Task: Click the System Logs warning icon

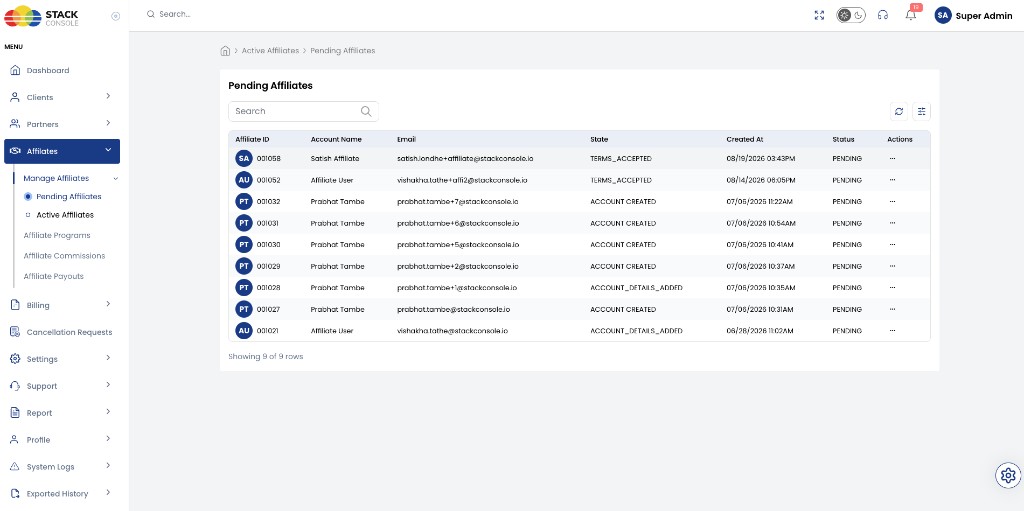Action: [x=15, y=467]
